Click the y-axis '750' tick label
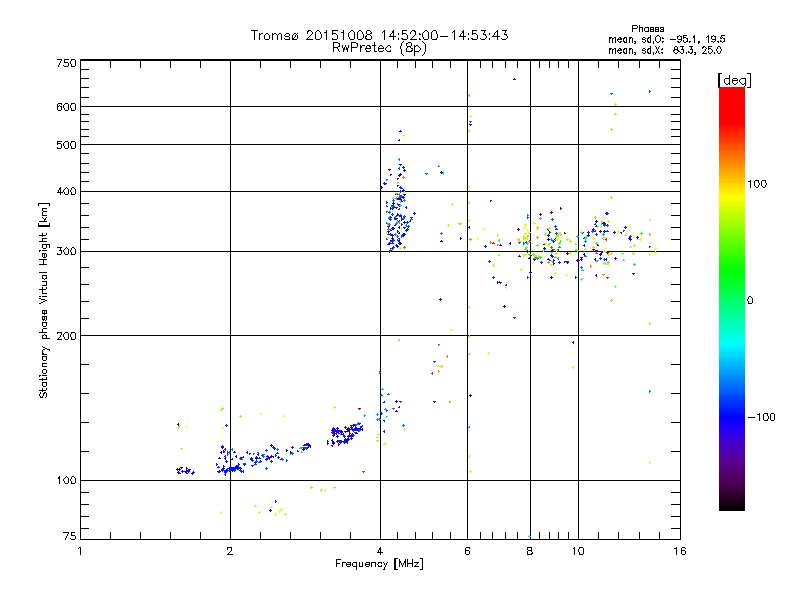Screen dimensions: 800x600 tap(66, 63)
